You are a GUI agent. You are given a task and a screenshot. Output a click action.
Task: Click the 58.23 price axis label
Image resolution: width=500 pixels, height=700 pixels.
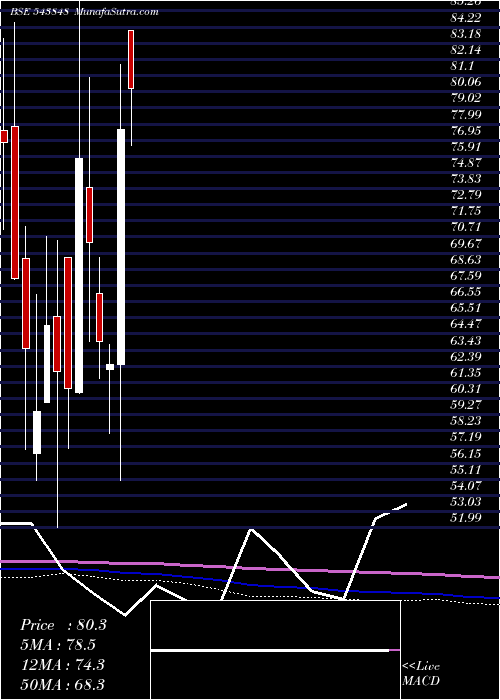pyautogui.click(x=467, y=421)
